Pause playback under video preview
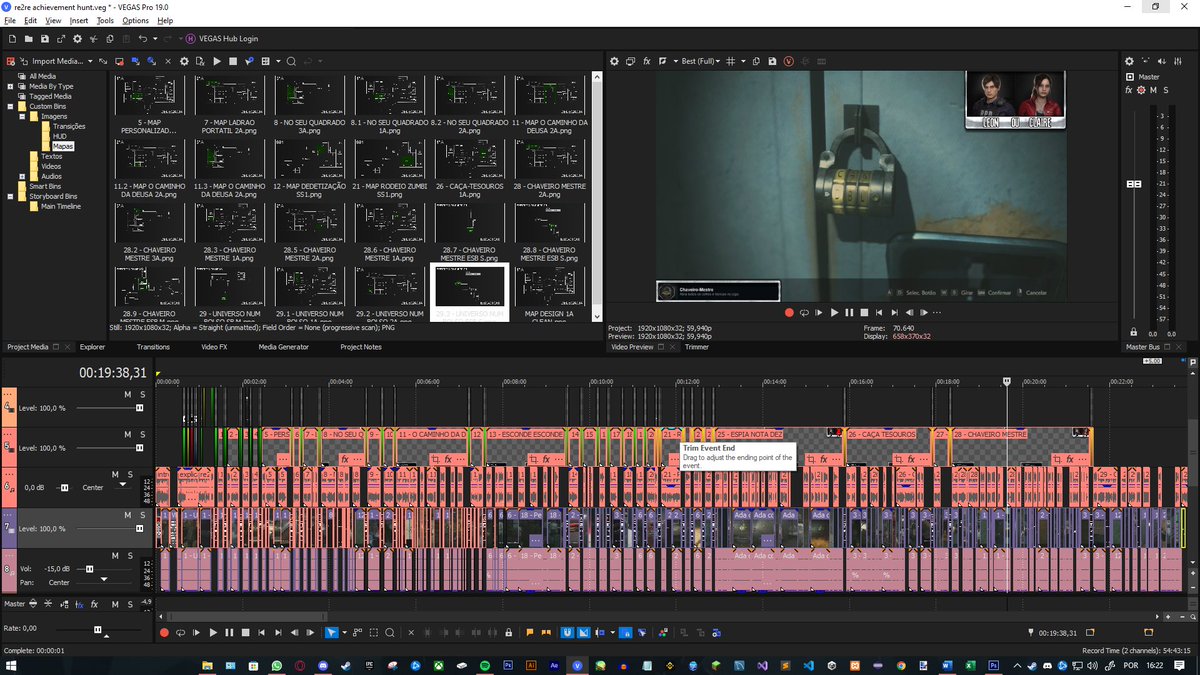The width and height of the screenshot is (1200, 675). click(849, 313)
